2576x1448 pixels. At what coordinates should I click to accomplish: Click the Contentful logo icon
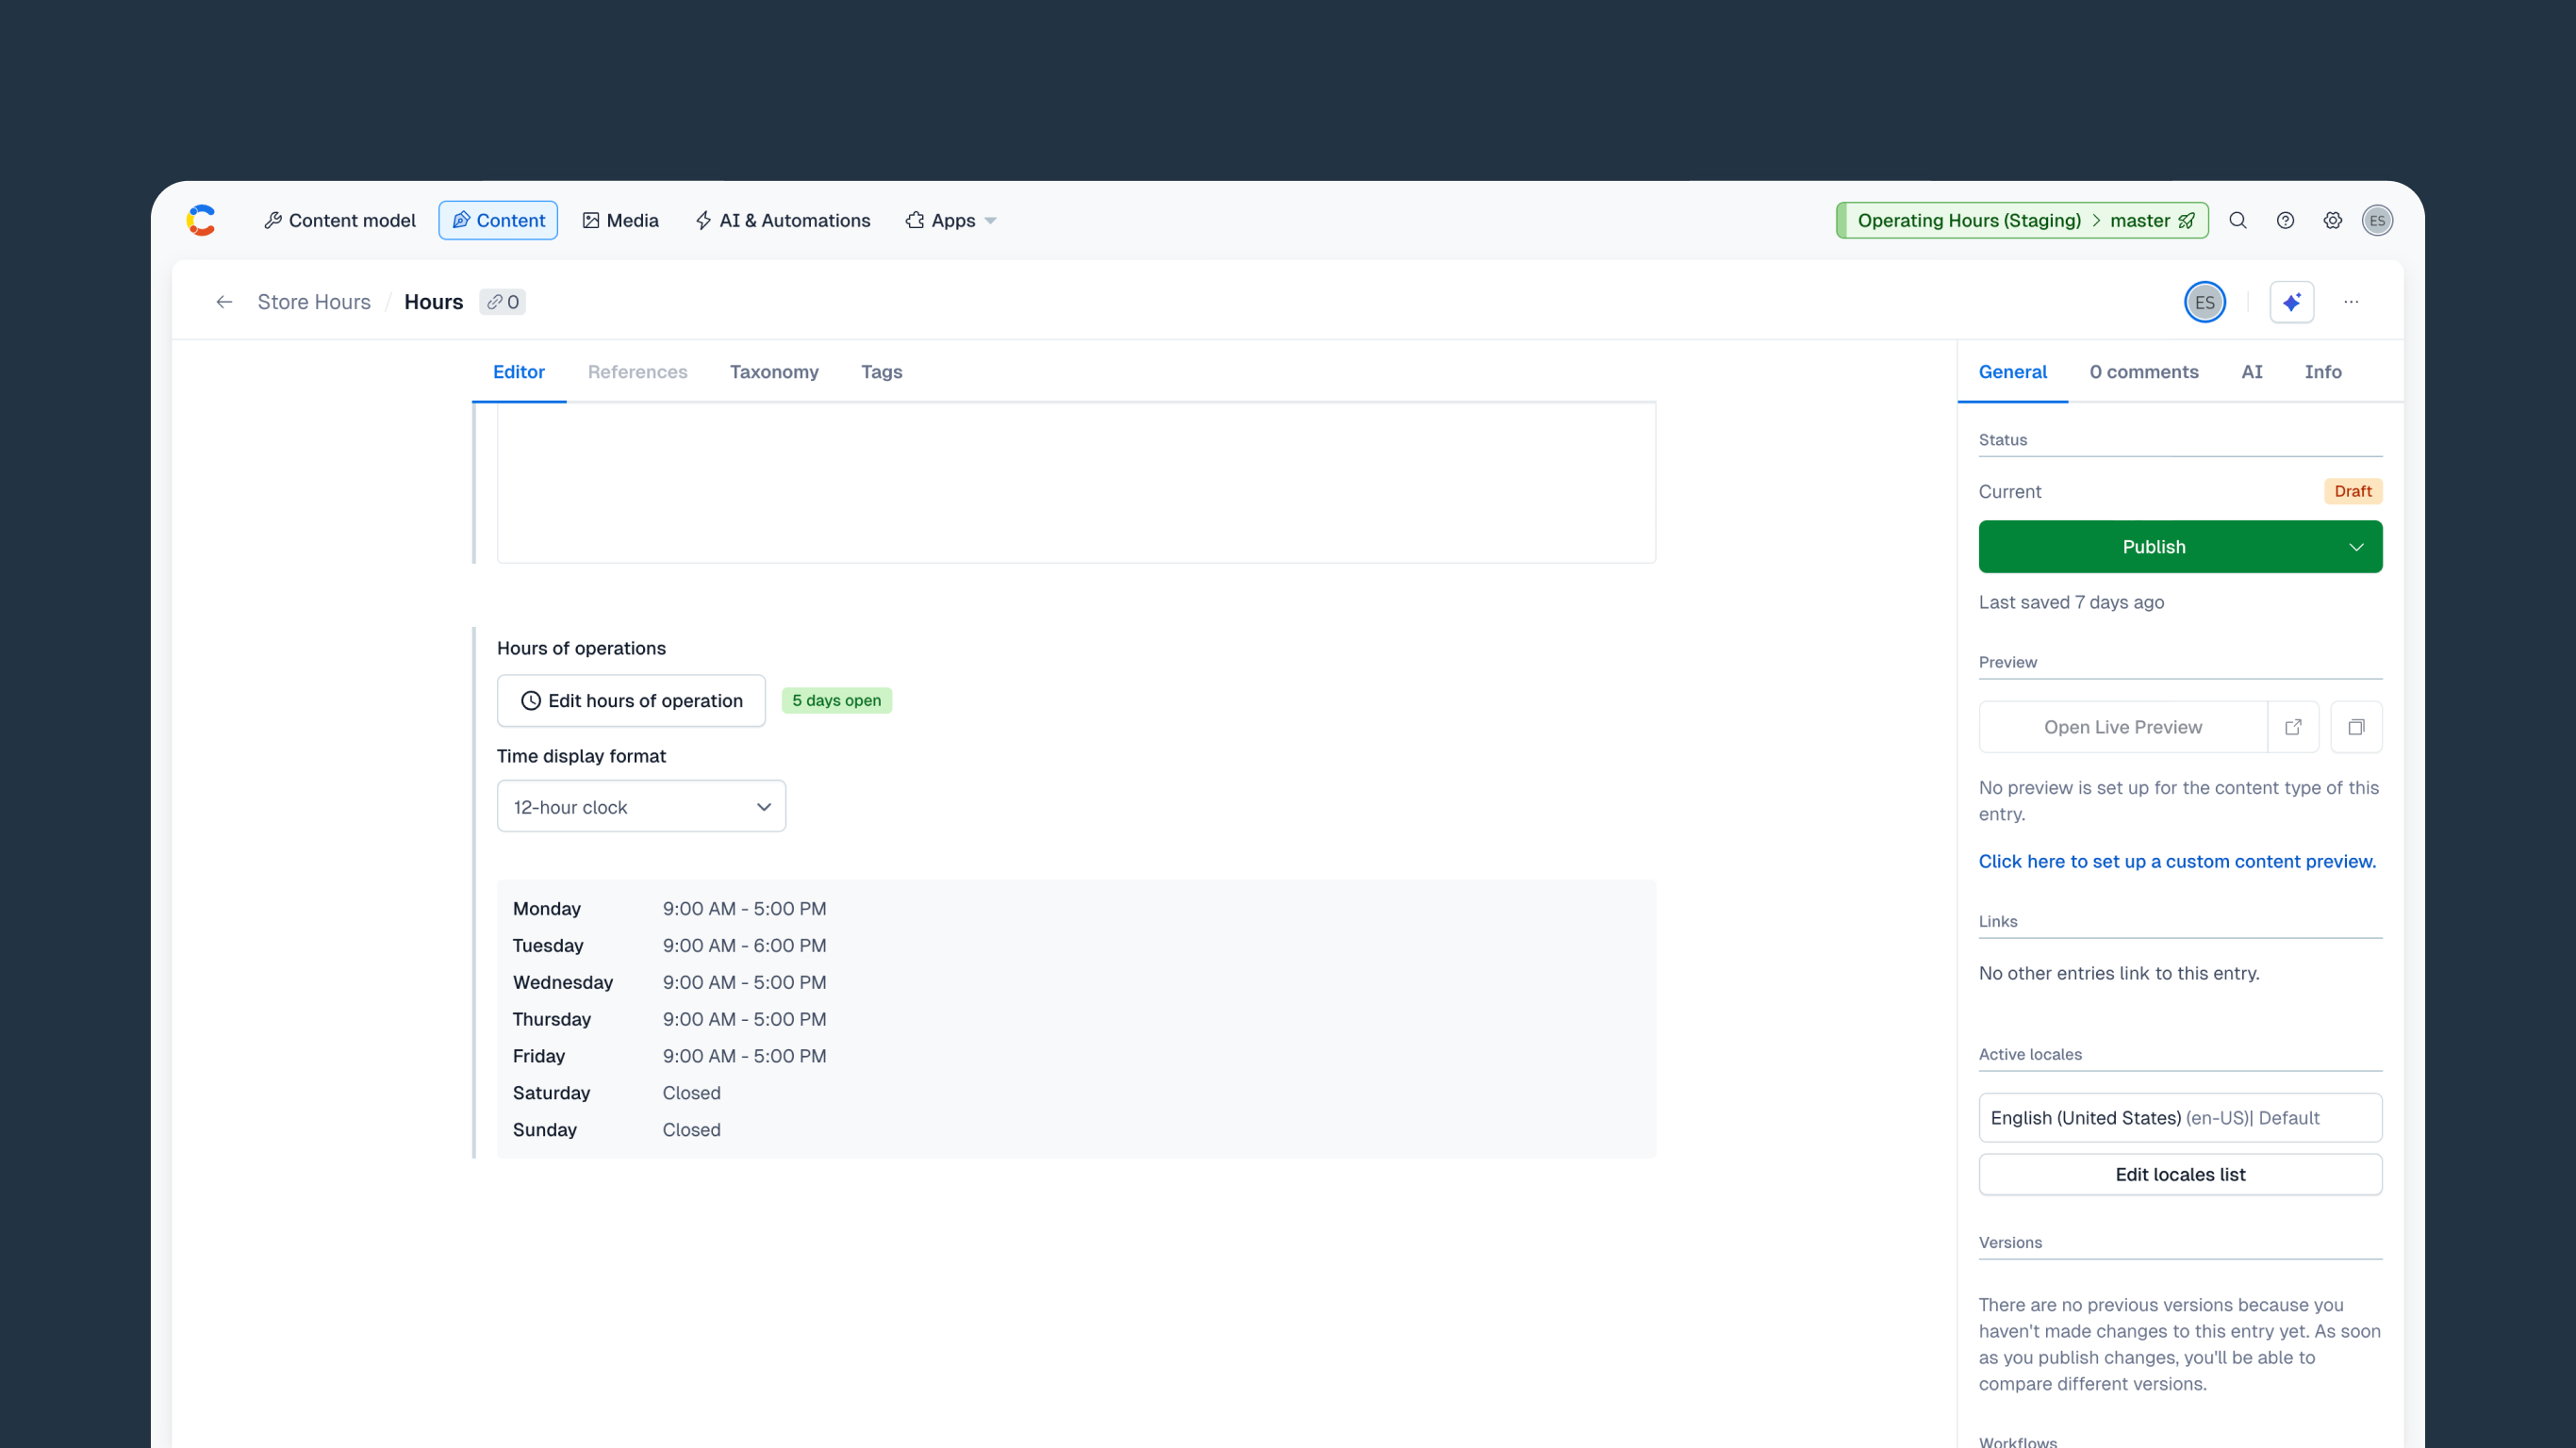201,220
